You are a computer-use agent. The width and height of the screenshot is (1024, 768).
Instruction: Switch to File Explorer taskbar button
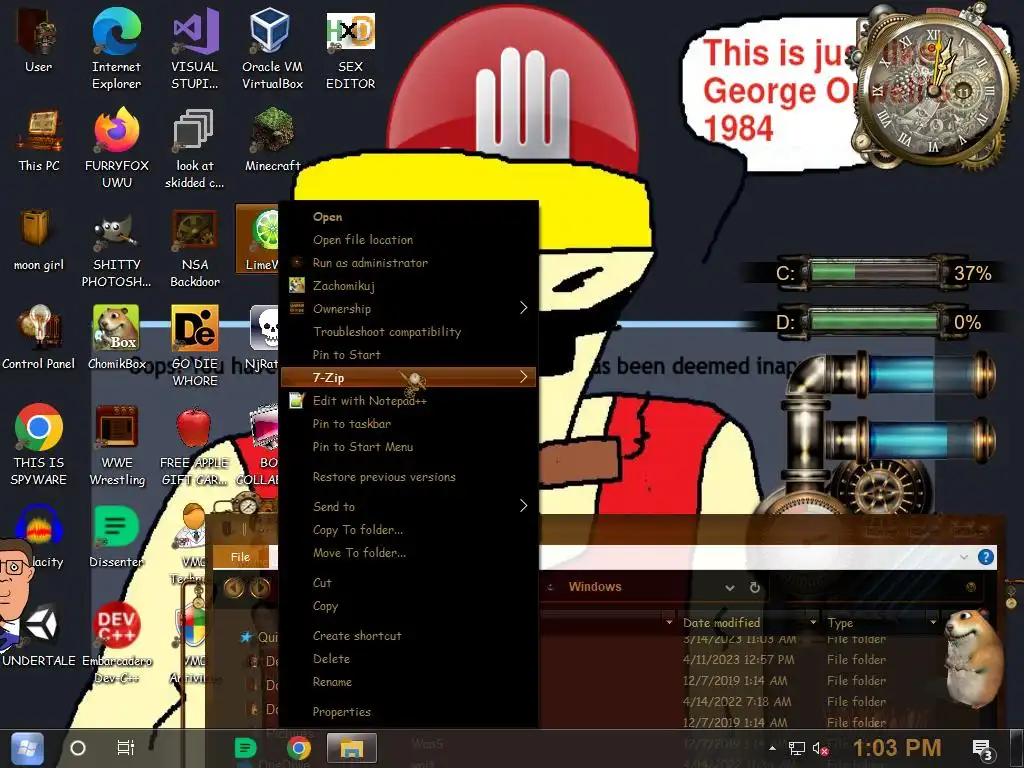pyautogui.click(x=351, y=748)
